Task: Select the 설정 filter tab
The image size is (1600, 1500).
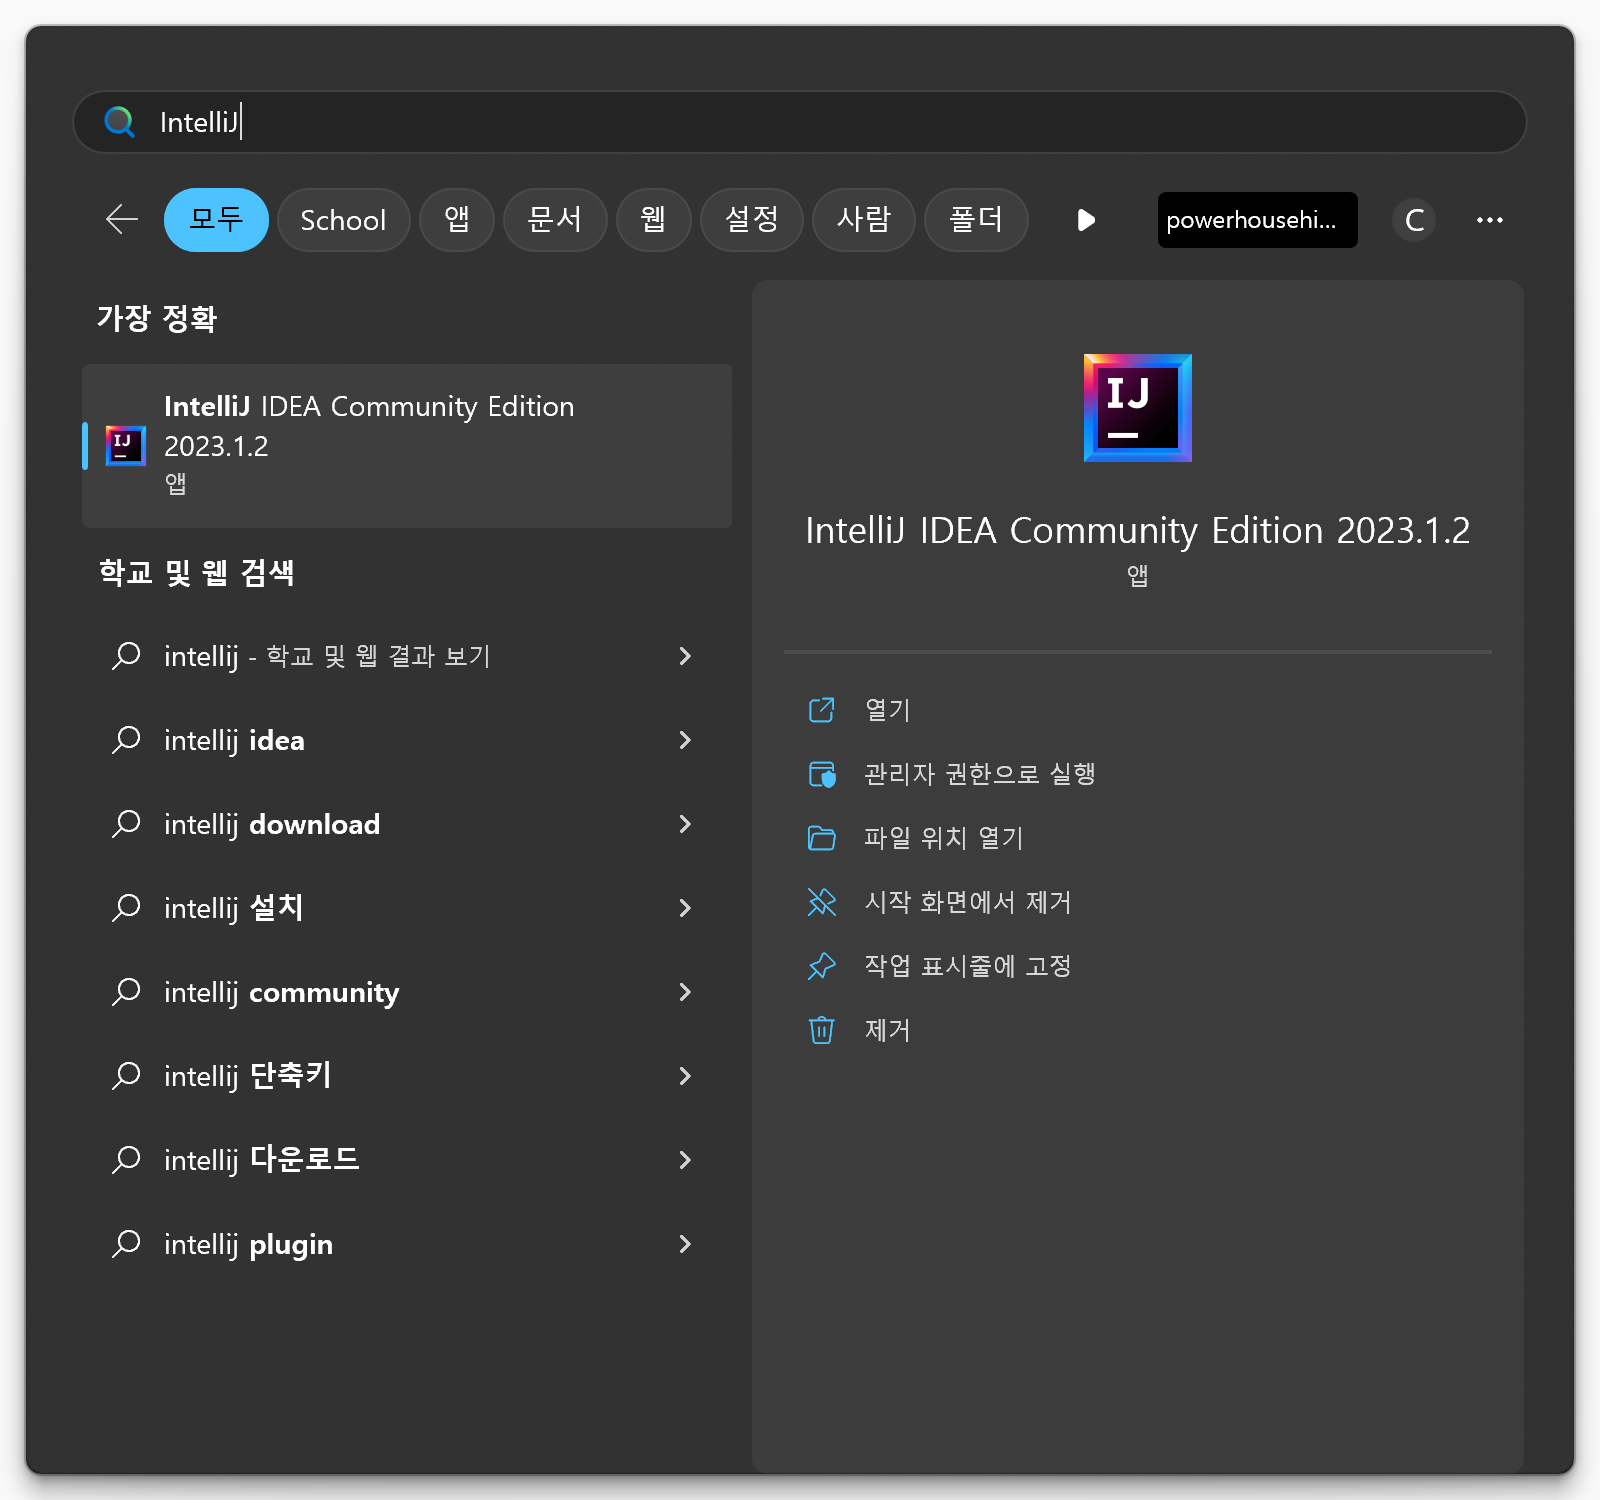Action: [x=752, y=220]
